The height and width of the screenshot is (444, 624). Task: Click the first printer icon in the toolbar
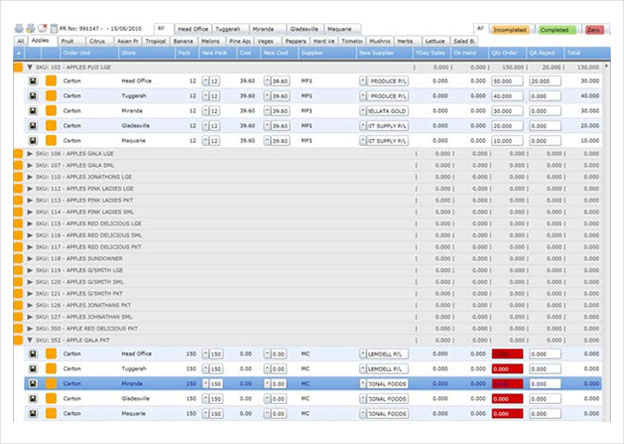click(19, 29)
